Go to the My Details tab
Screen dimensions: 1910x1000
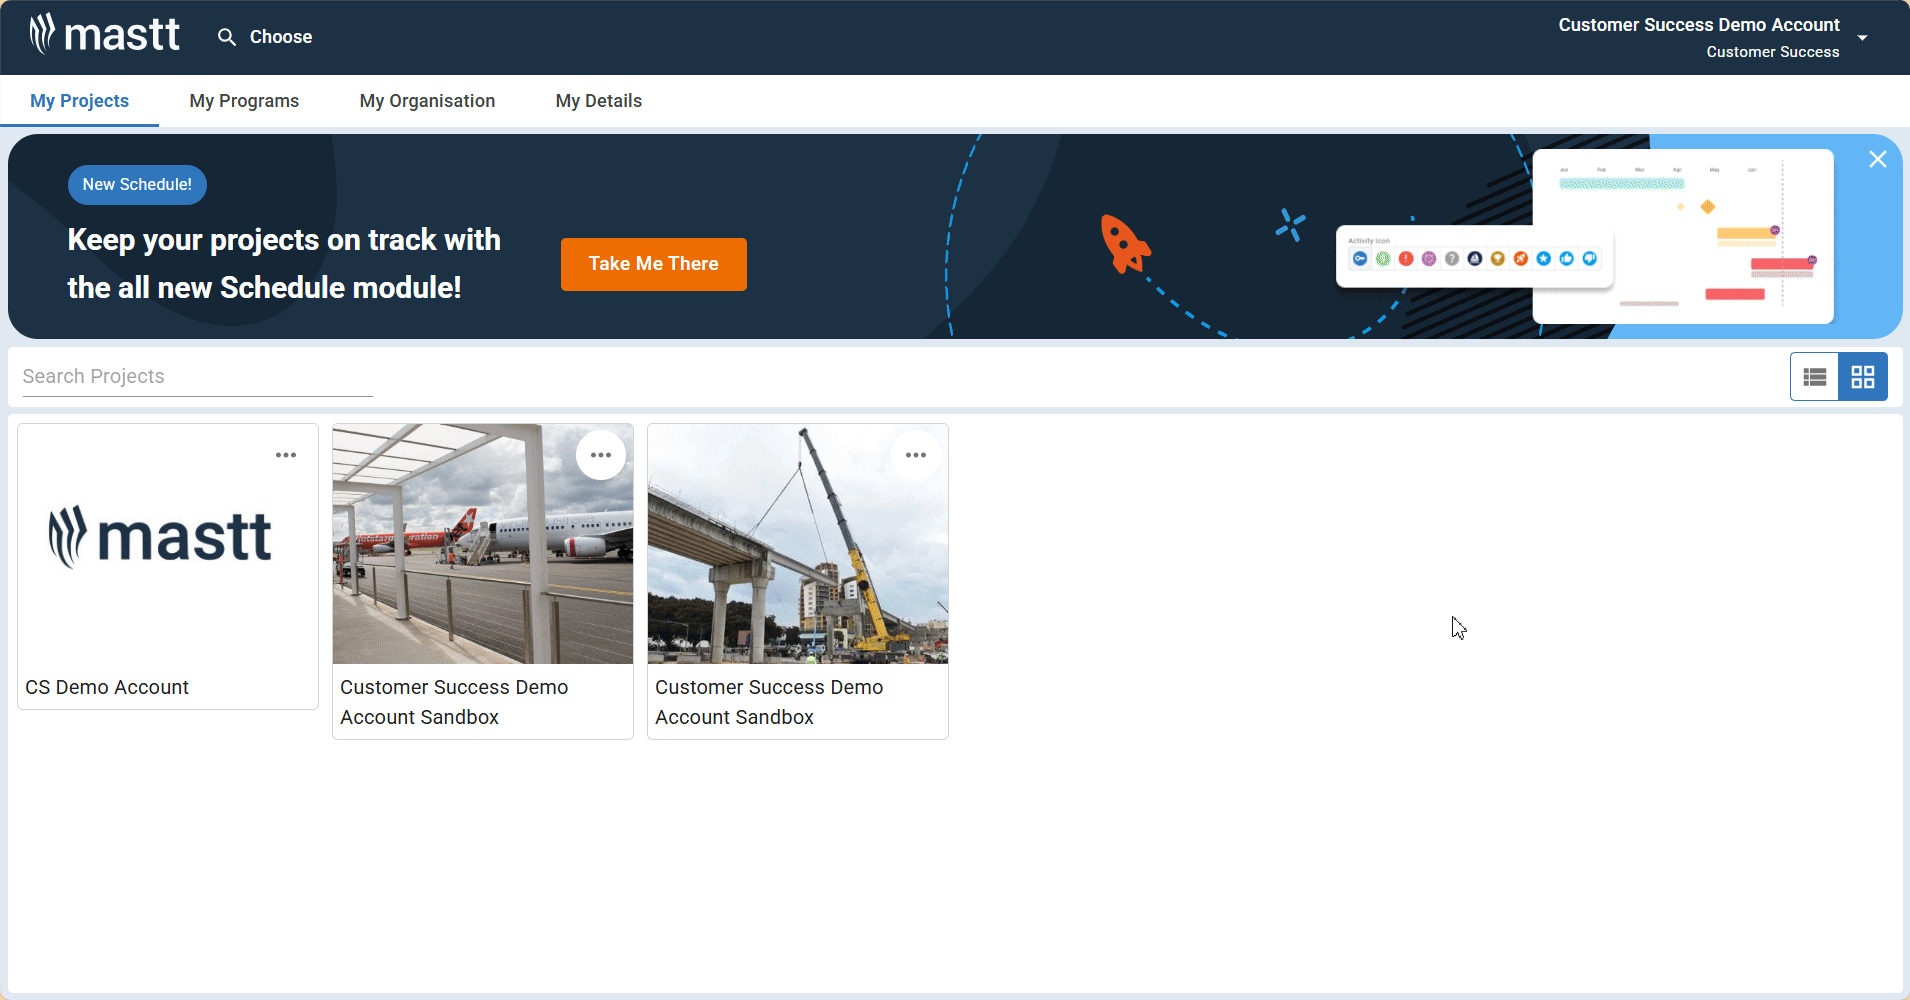(598, 101)
